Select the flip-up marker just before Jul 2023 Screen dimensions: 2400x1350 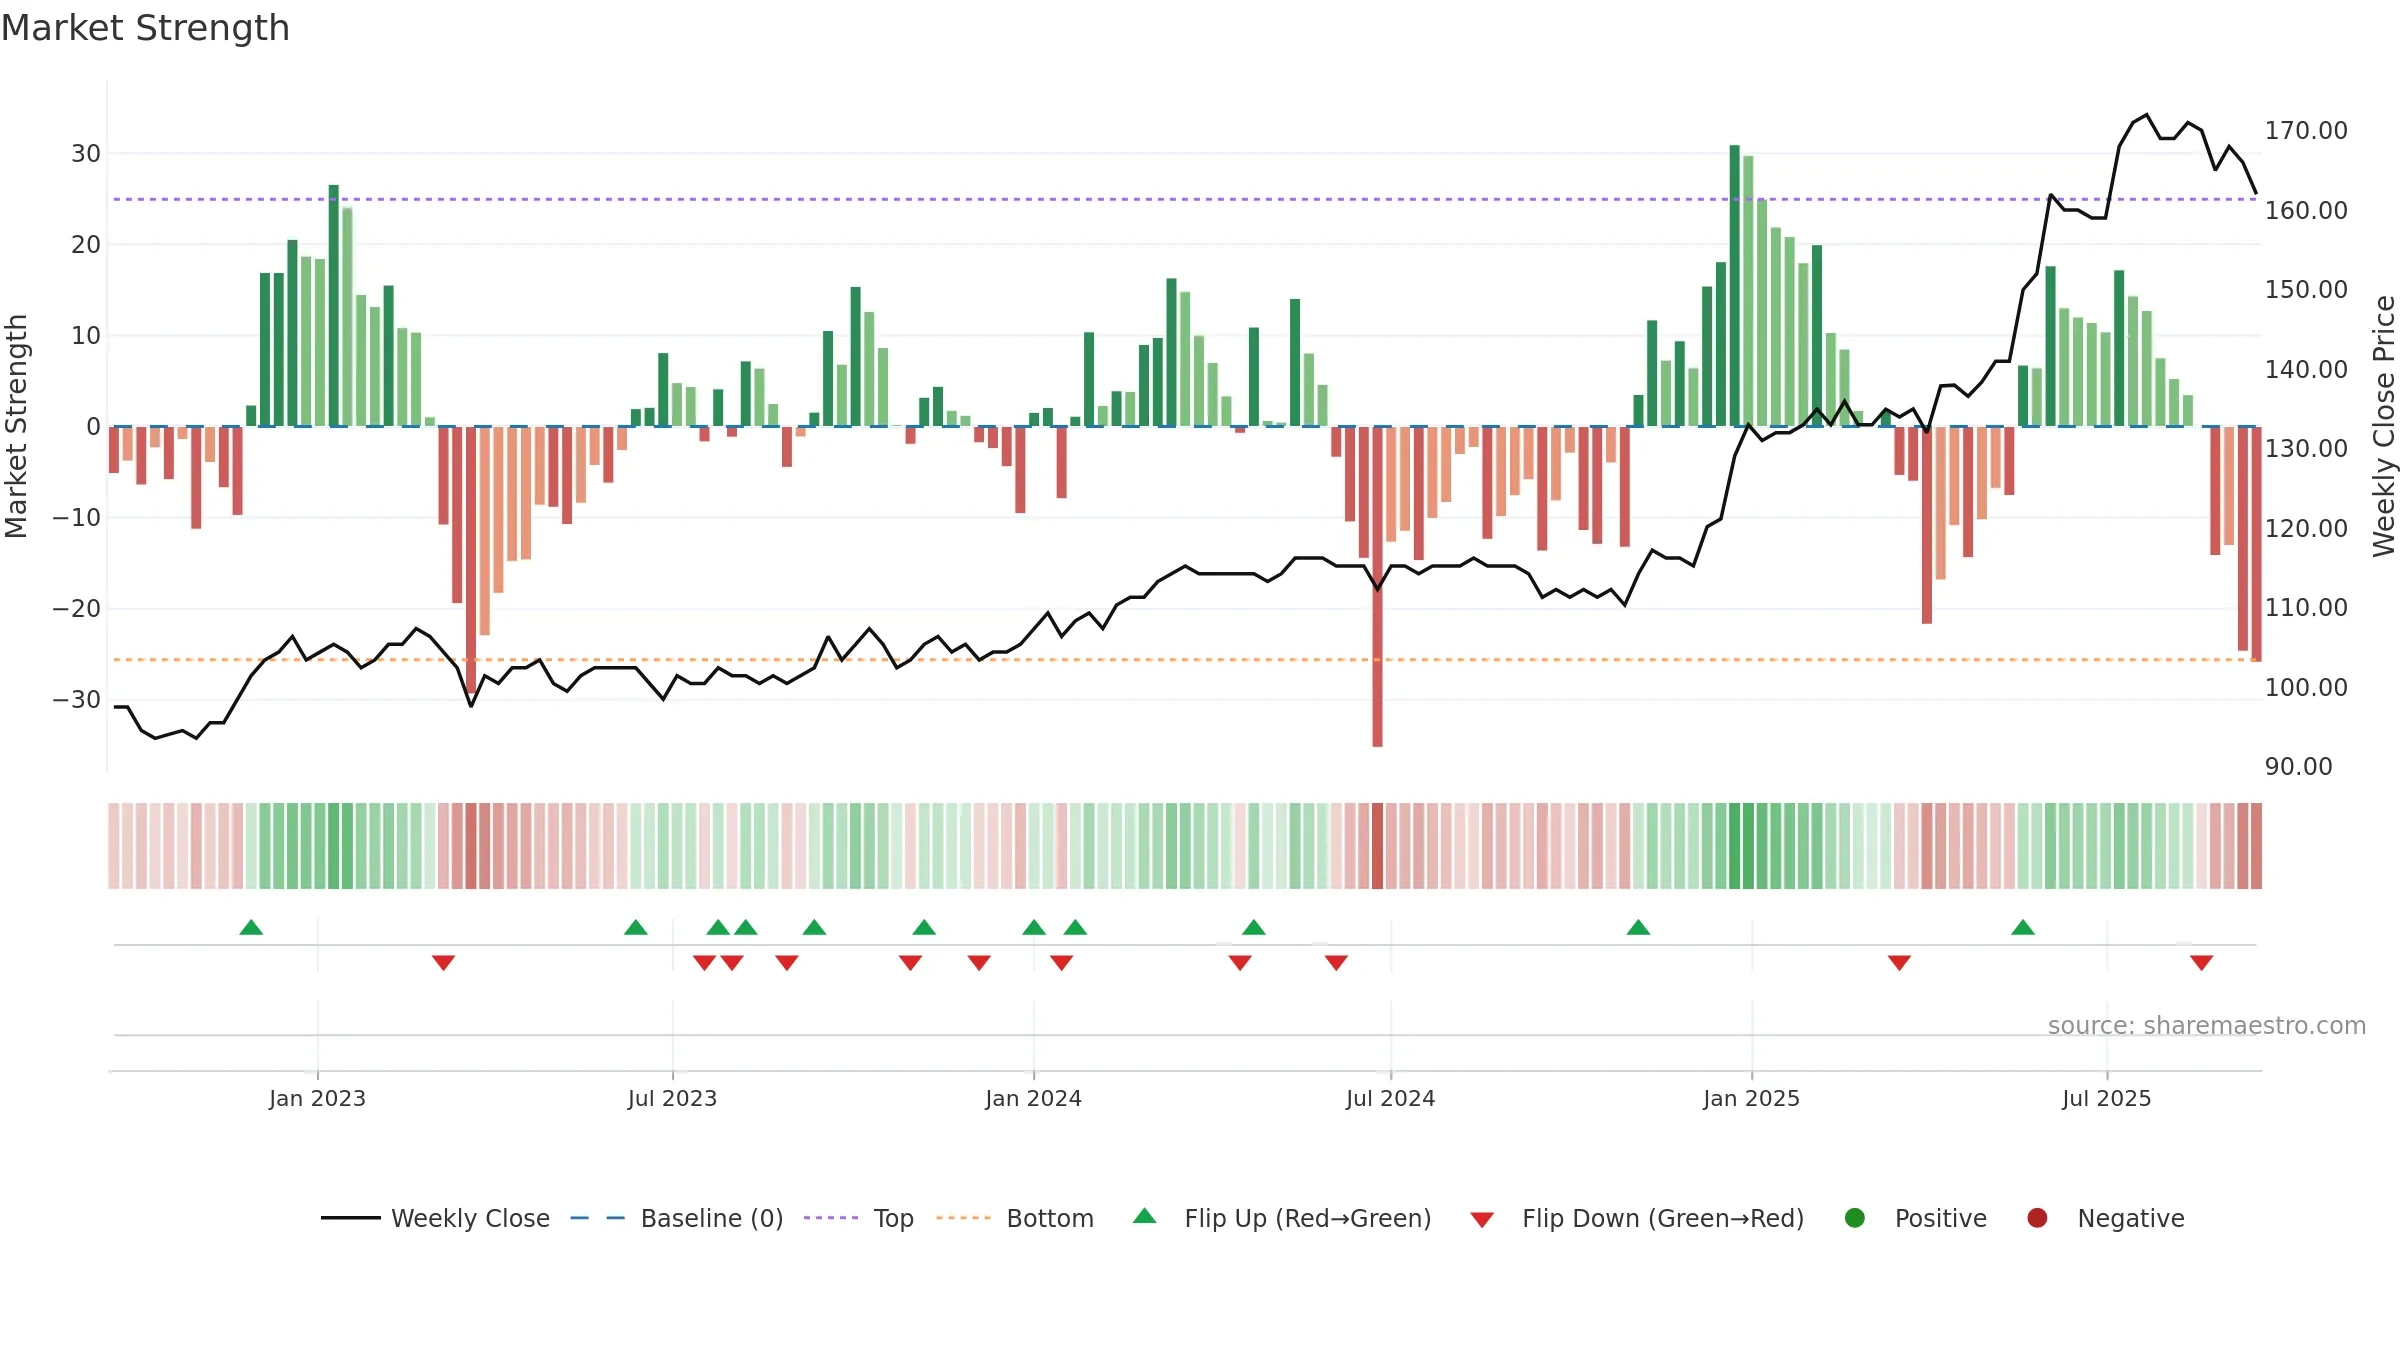(x=636, y=927)
